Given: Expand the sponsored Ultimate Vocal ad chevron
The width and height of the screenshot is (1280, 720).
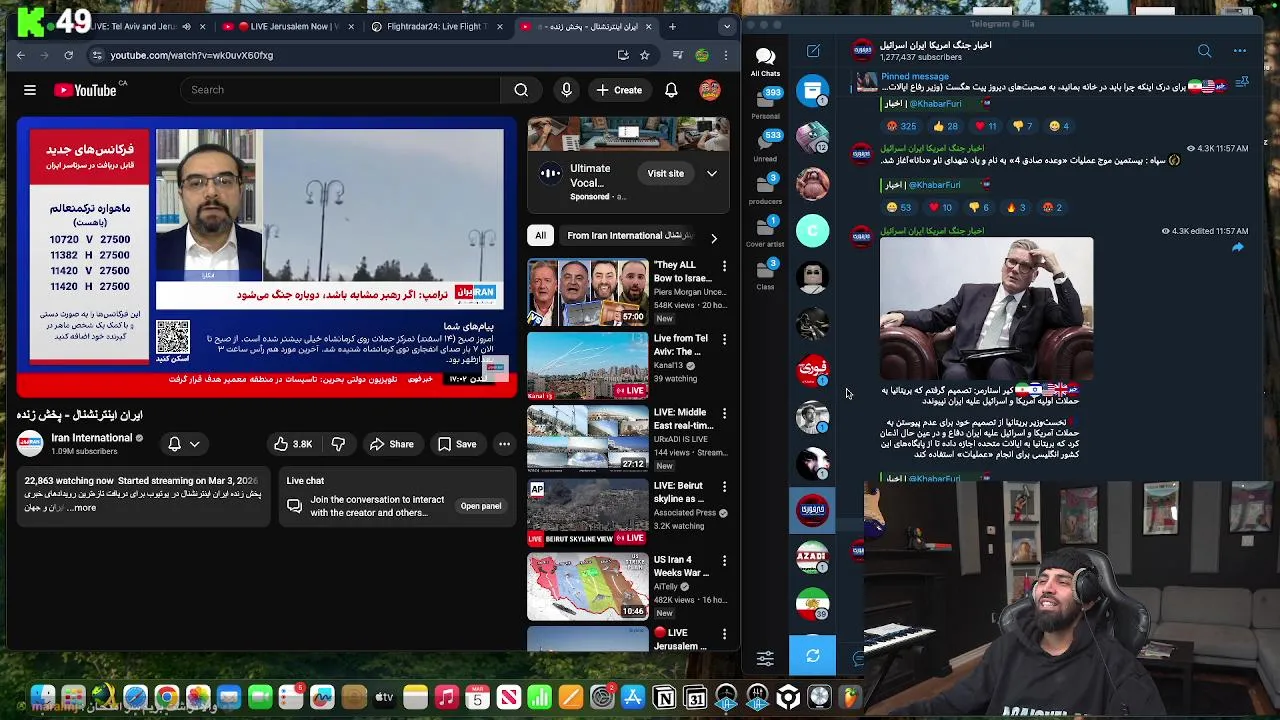Looking at the screenshot, I should click(x=712, y=174).
